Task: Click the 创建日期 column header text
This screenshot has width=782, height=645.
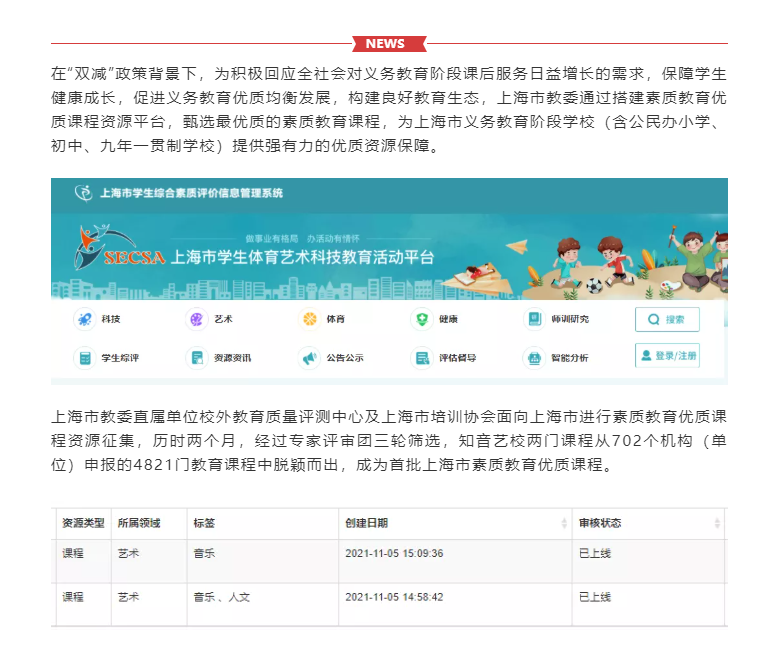Action: [367, 523]
